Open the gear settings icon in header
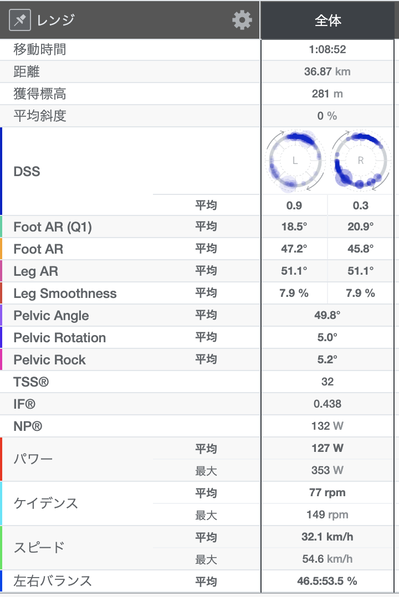Screen dimensions: 399x597 [x=242, y=20]
